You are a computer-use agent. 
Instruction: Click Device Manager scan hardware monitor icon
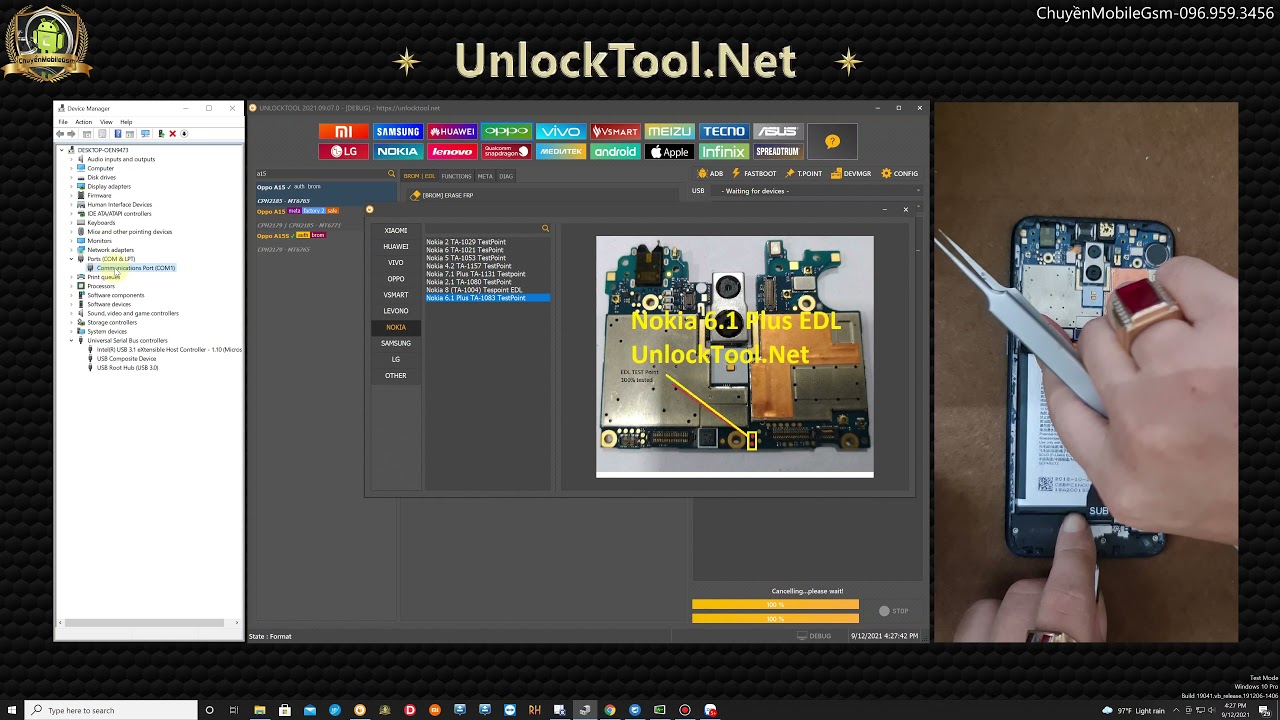click(x=145, y=133)
